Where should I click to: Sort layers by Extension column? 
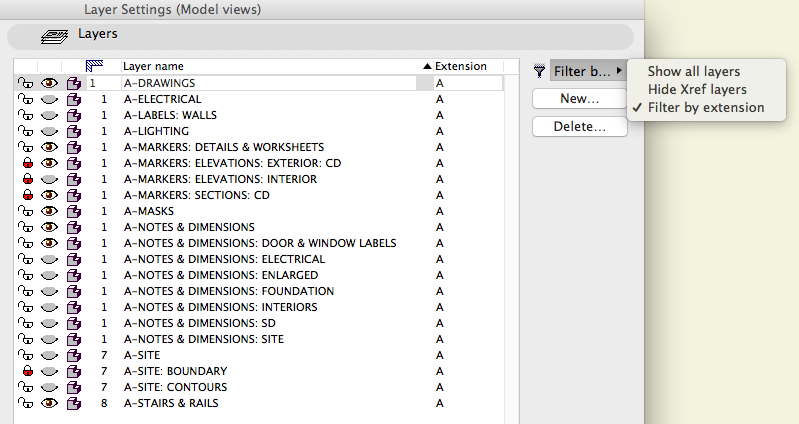tap(460, 66)
